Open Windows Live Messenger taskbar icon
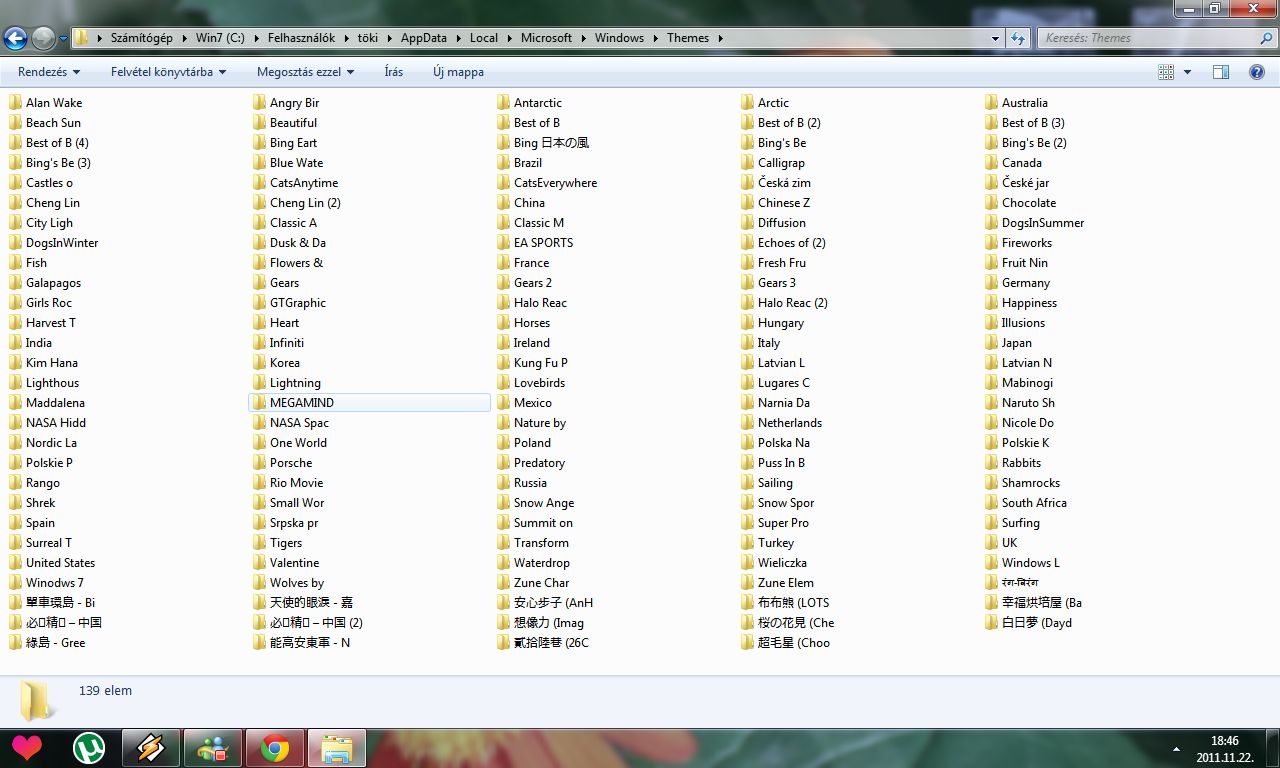This screenshot has width=1280, height=768. click(212, 748)
